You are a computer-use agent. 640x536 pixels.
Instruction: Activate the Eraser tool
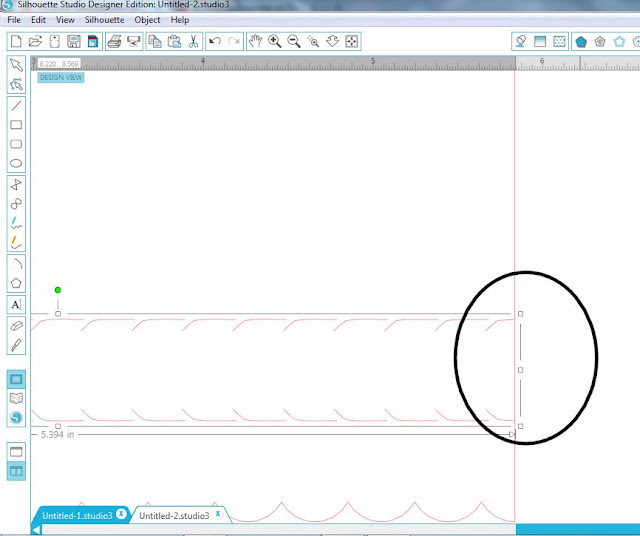tap(16, 326)
